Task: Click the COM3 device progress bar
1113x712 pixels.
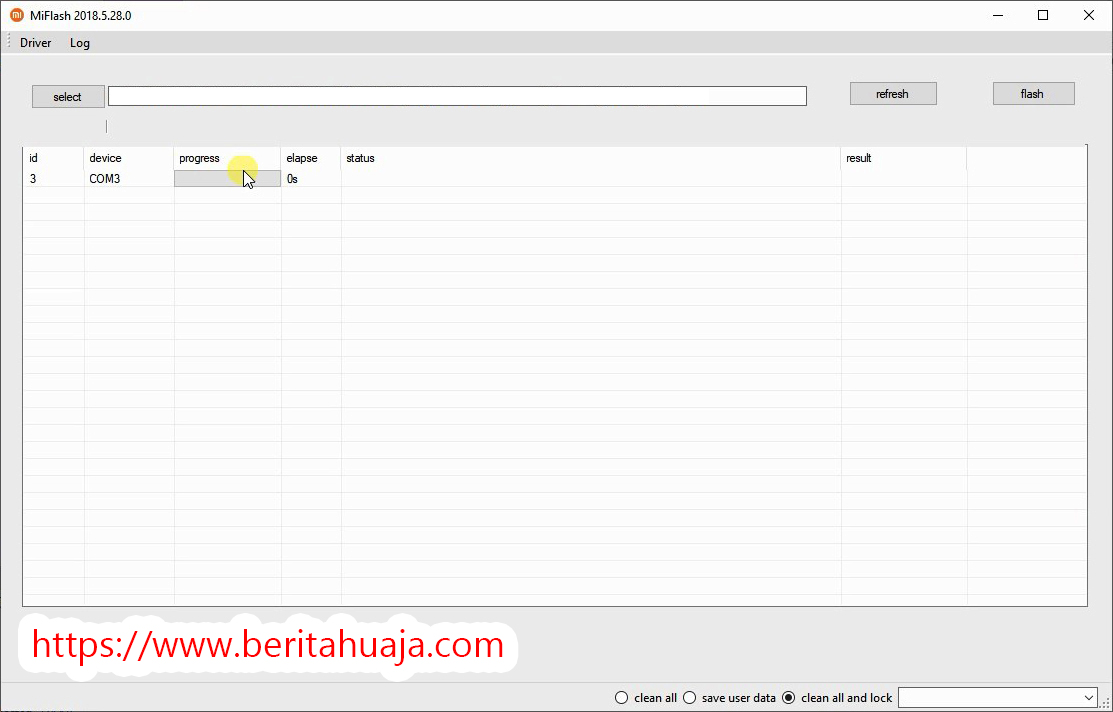Action: click(210, 179)
